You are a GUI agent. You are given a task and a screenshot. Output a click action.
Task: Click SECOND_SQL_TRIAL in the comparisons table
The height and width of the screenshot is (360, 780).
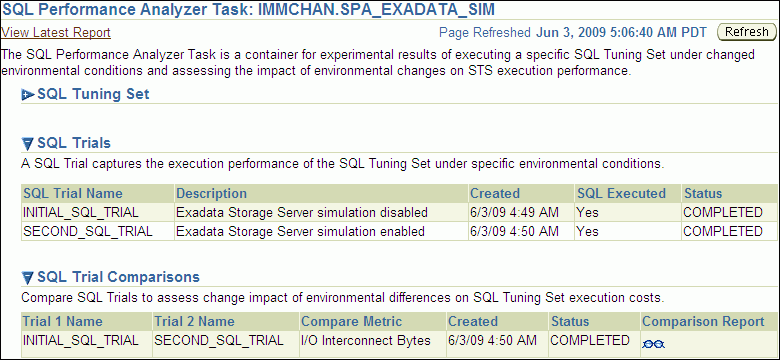pyautogui.click(x=219, y=341)
